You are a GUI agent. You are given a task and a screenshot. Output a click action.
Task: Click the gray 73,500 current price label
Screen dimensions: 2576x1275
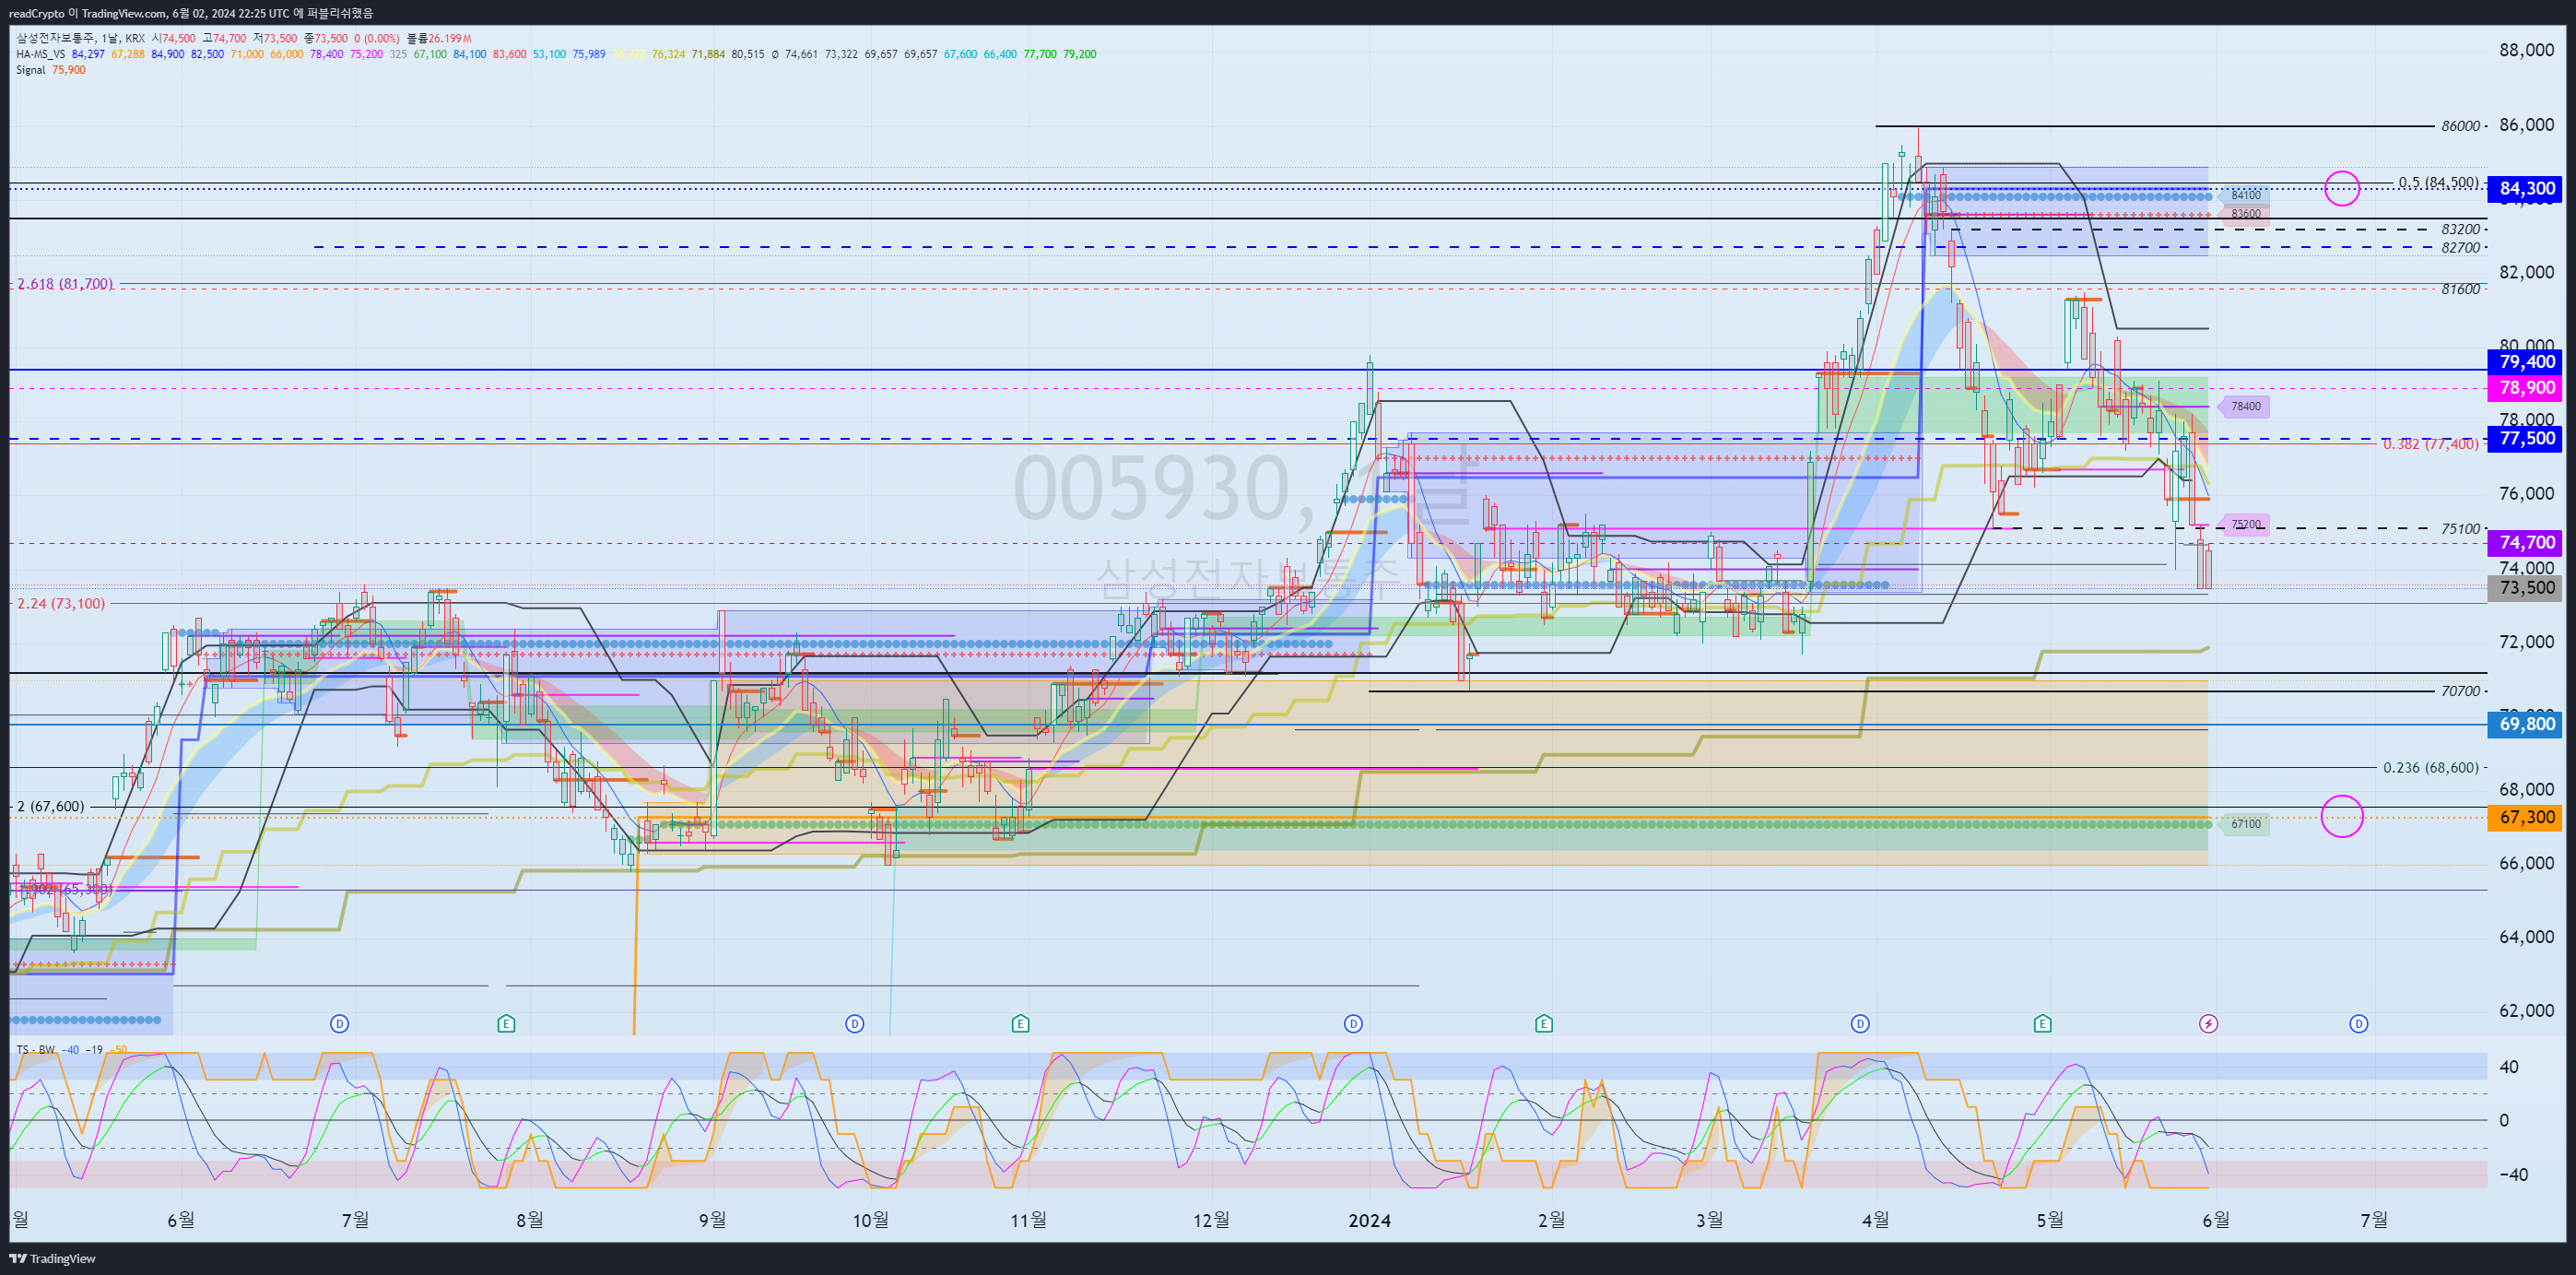pos(2525,587)
